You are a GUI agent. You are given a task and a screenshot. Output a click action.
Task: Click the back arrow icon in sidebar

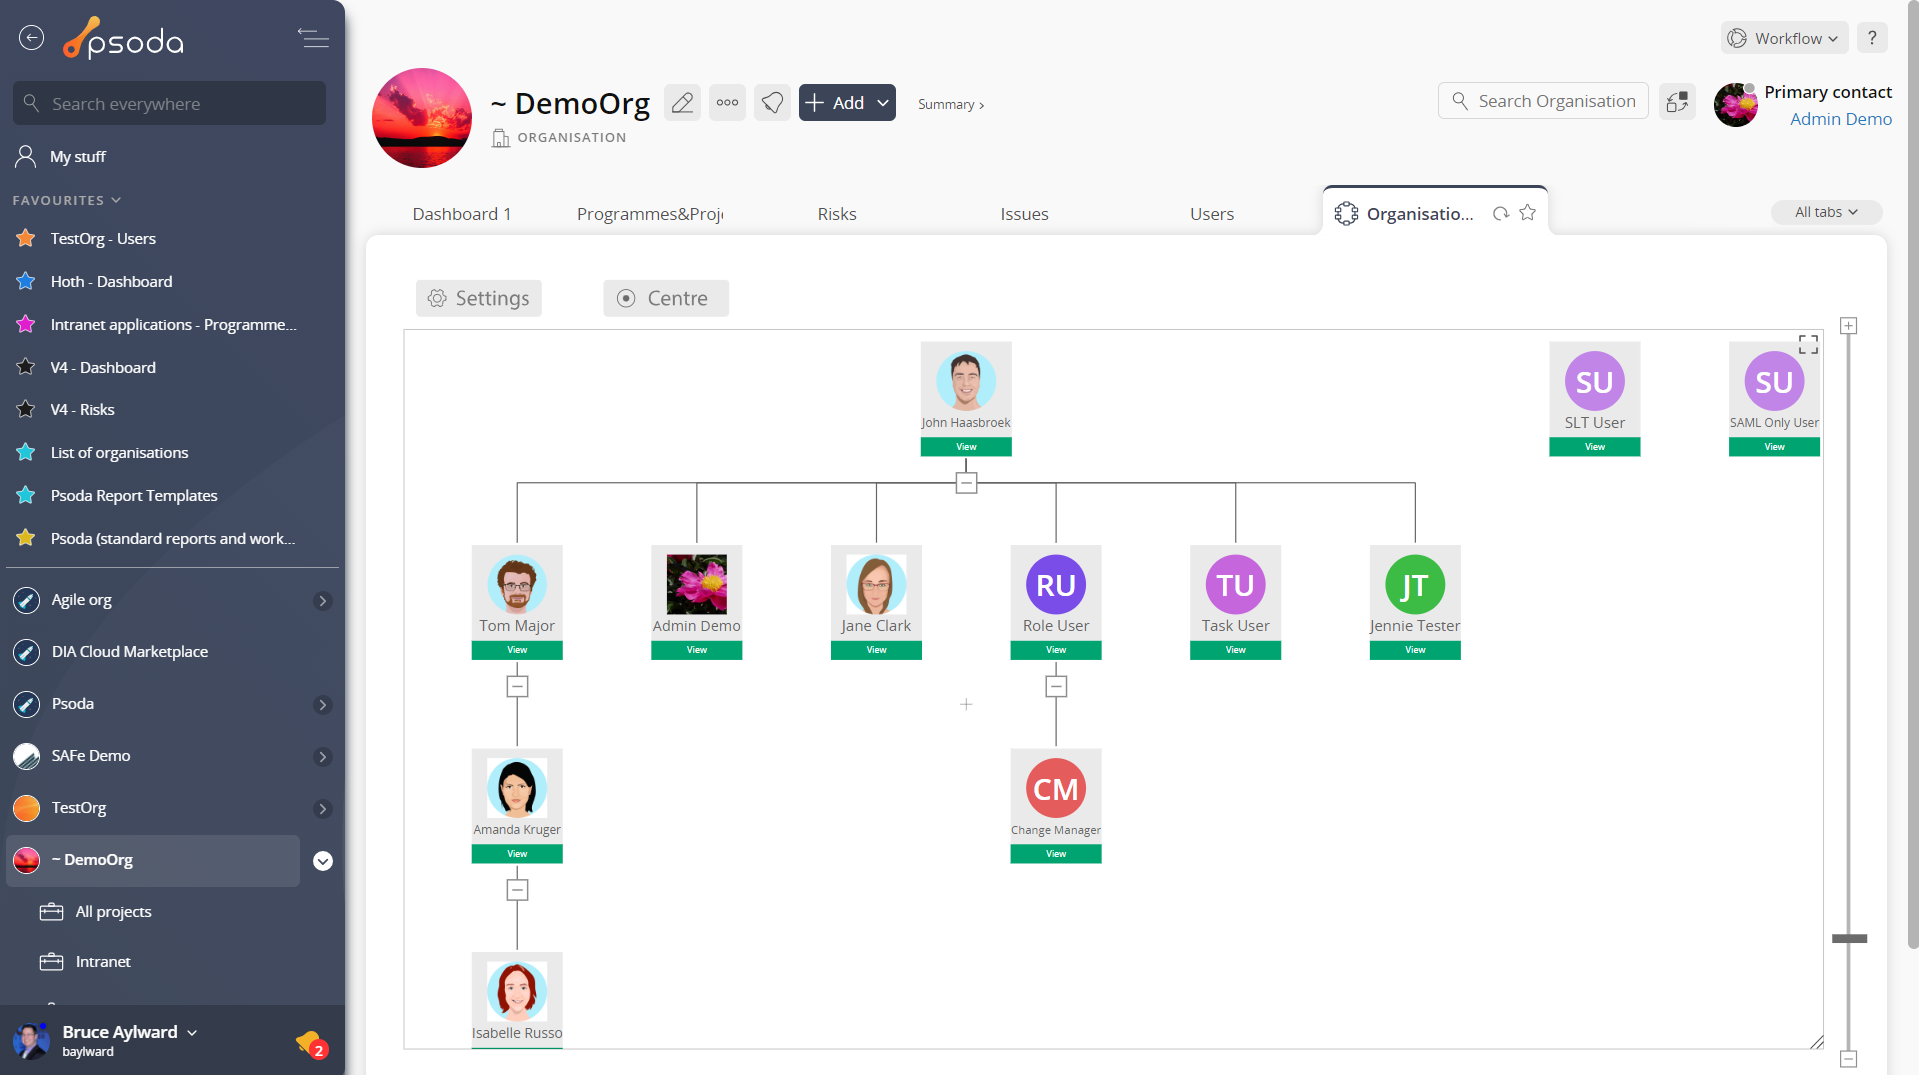click(x=32, y=38)
